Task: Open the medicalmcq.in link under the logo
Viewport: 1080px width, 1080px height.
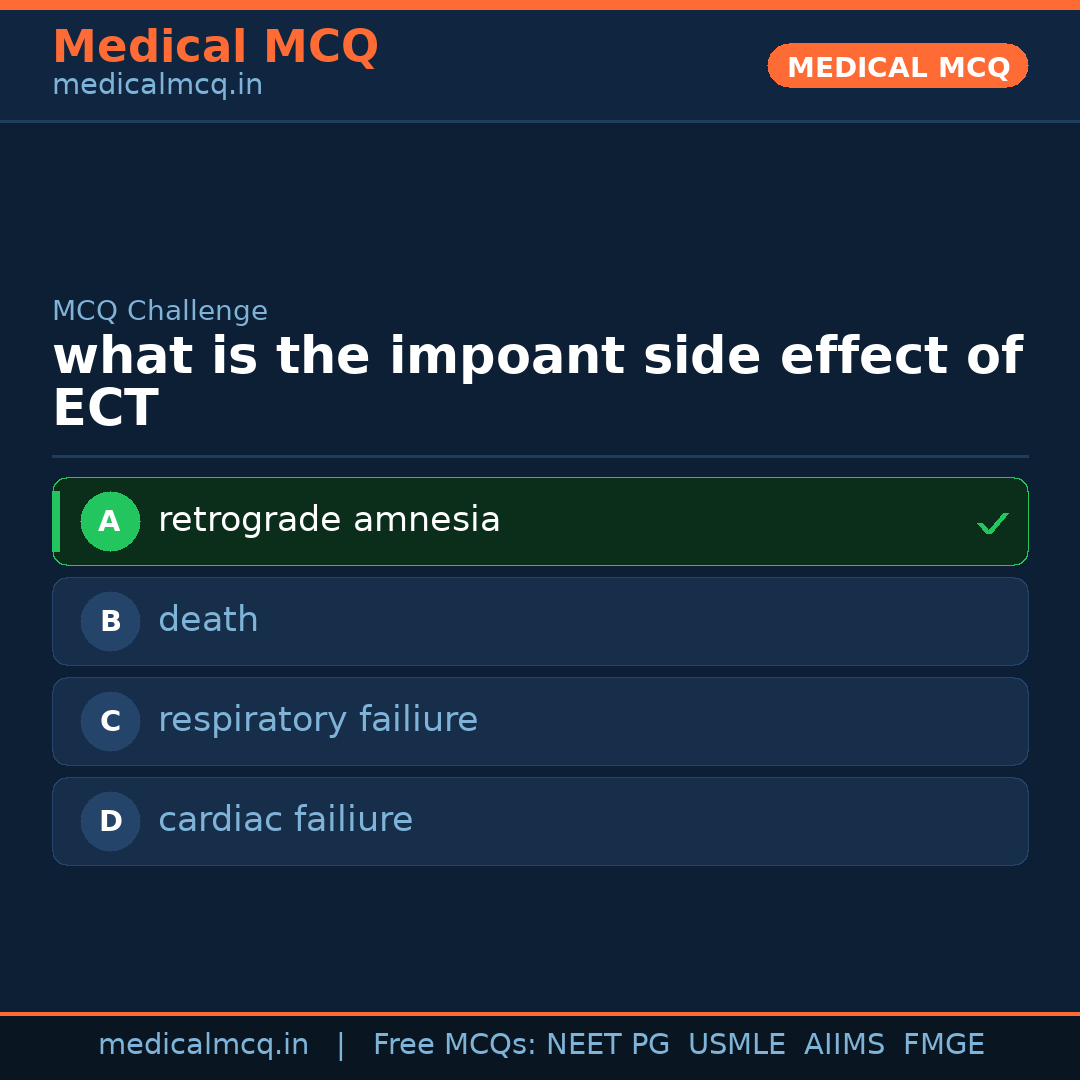Action: pyautogui.click(x=157, y=84)
